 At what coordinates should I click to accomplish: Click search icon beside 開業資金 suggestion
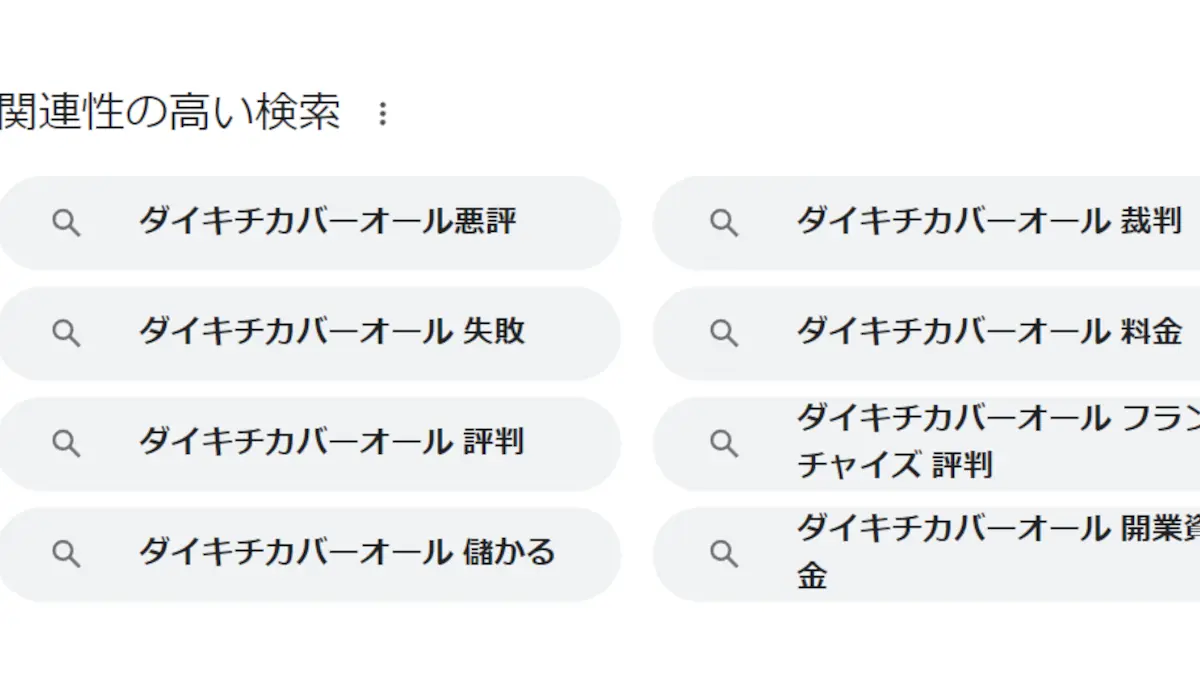[724, 553]
